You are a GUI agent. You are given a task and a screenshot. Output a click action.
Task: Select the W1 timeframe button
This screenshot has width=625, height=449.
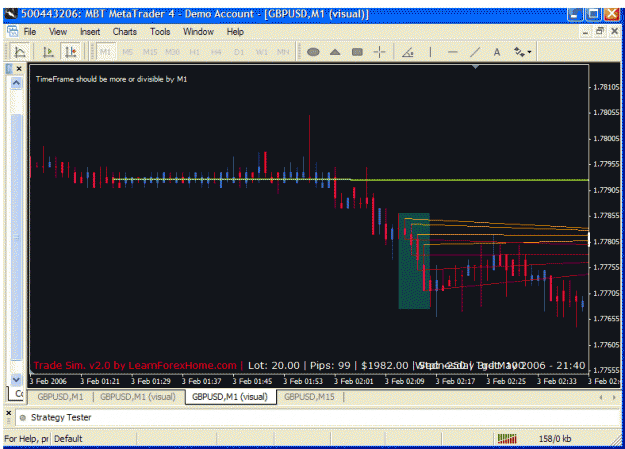(x=261, y=52)
